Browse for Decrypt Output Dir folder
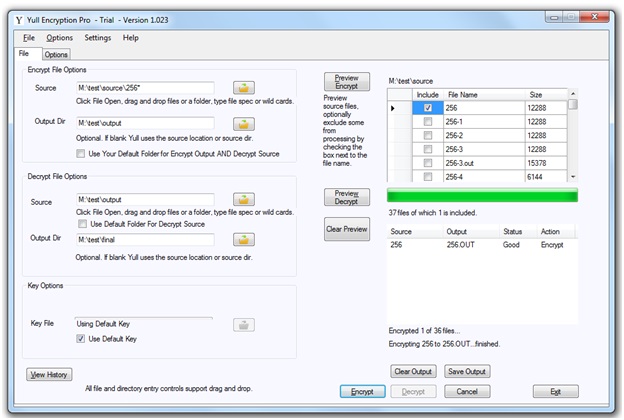 (245, 240)
